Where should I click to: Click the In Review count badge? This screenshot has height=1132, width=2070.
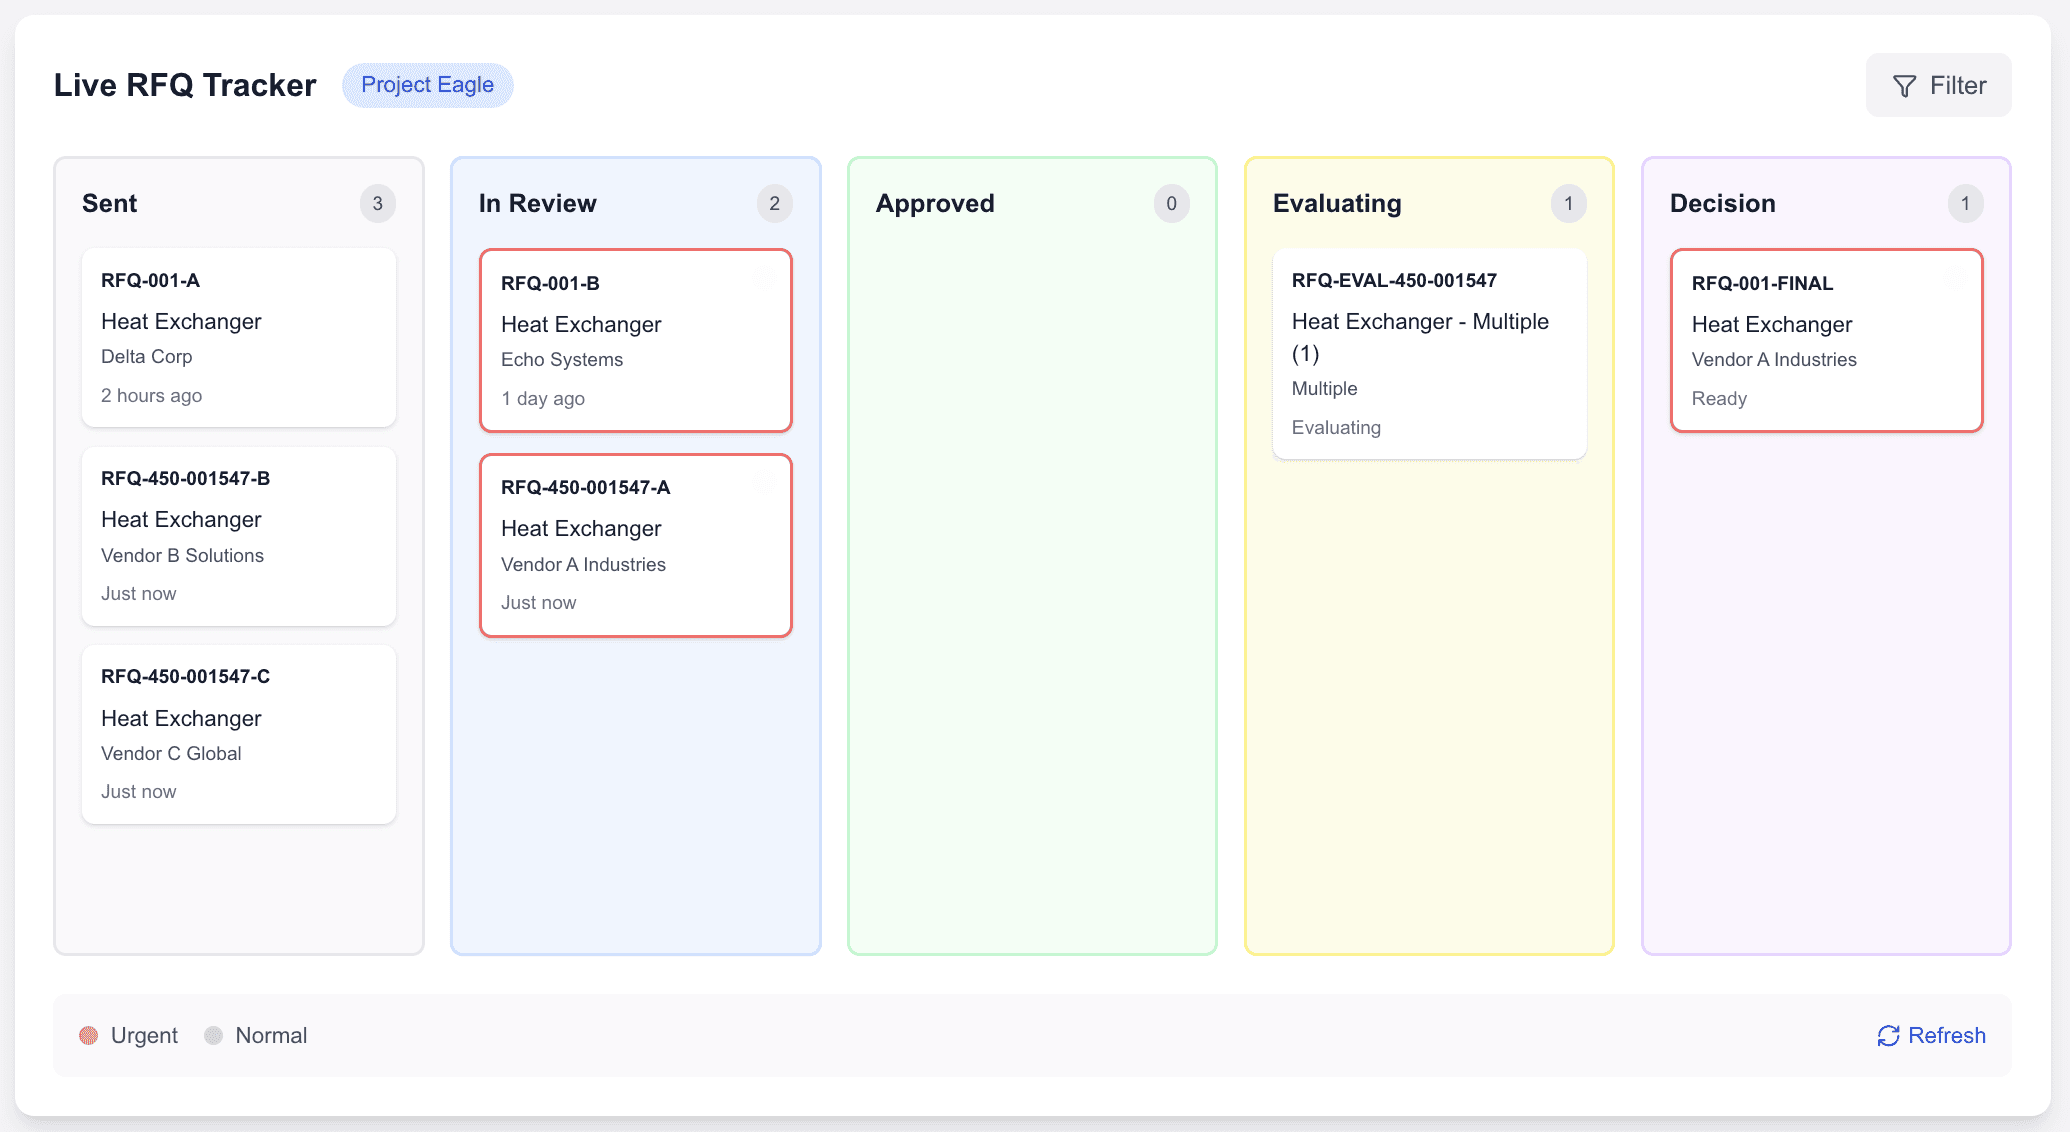tap(774, 204)
